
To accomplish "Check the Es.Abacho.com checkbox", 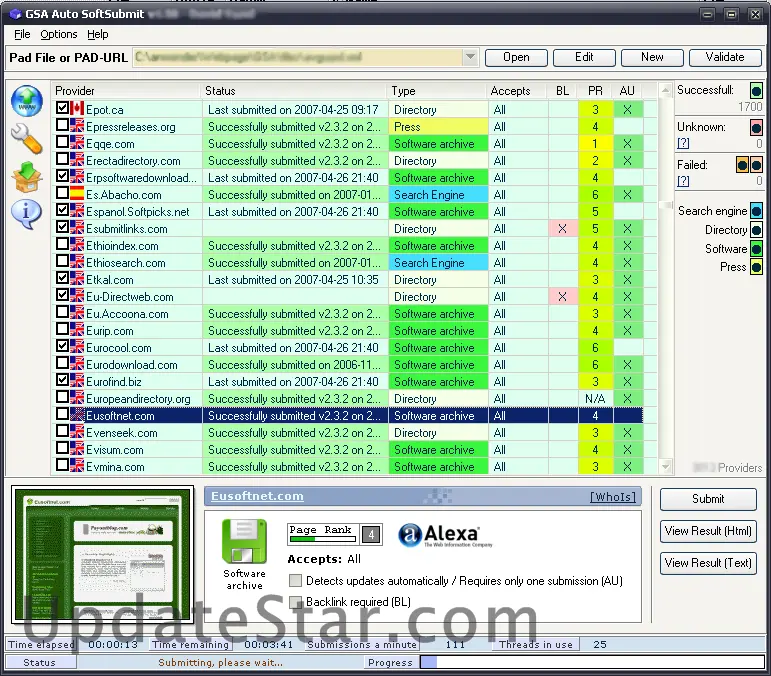I will pyautogui.click(x=62, y=193).
